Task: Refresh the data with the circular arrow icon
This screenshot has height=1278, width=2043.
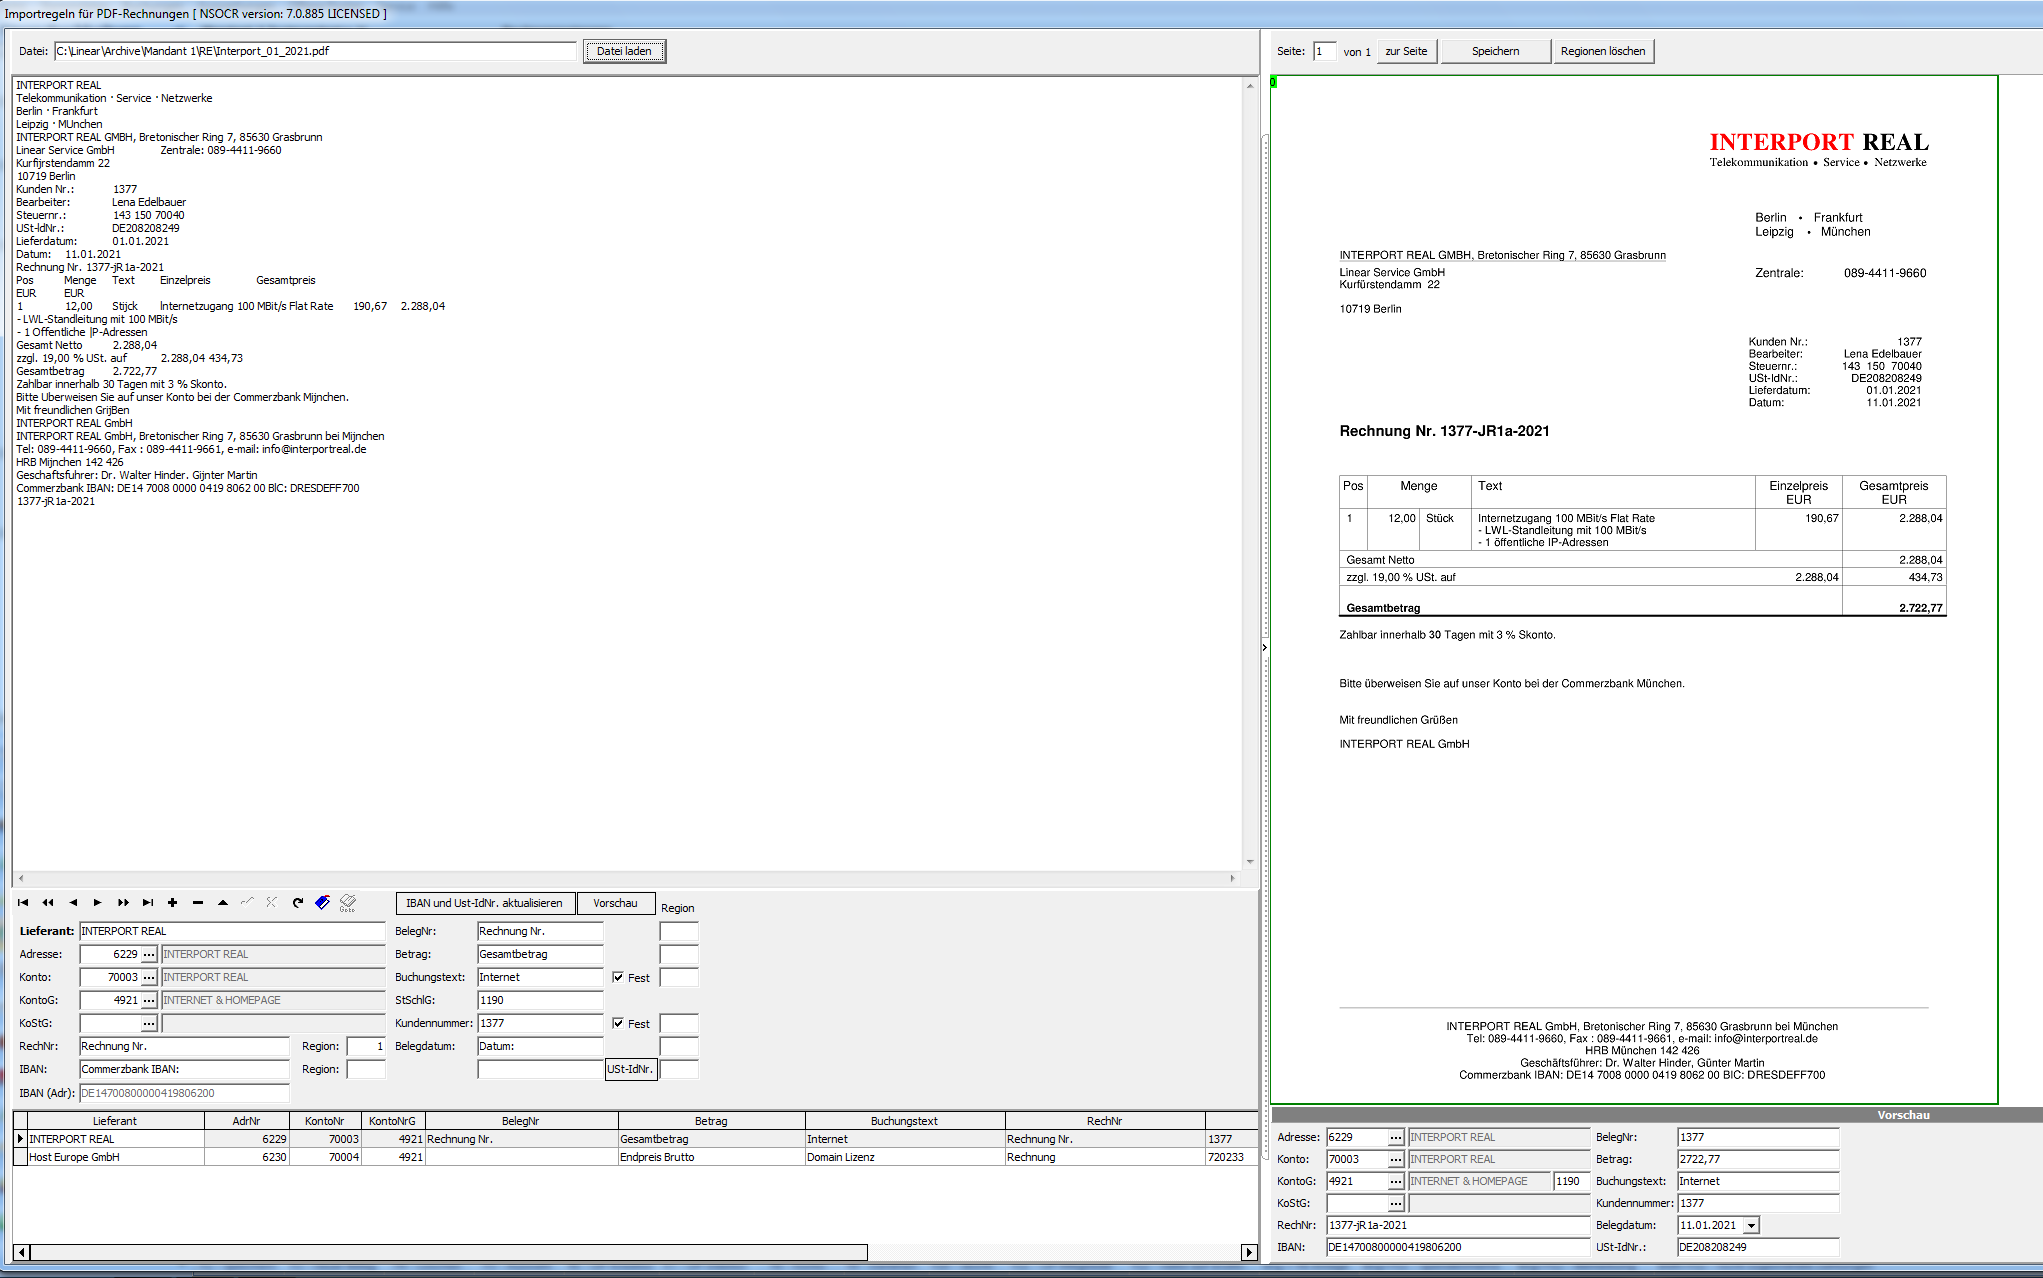Action: click(x=297, y=902)
